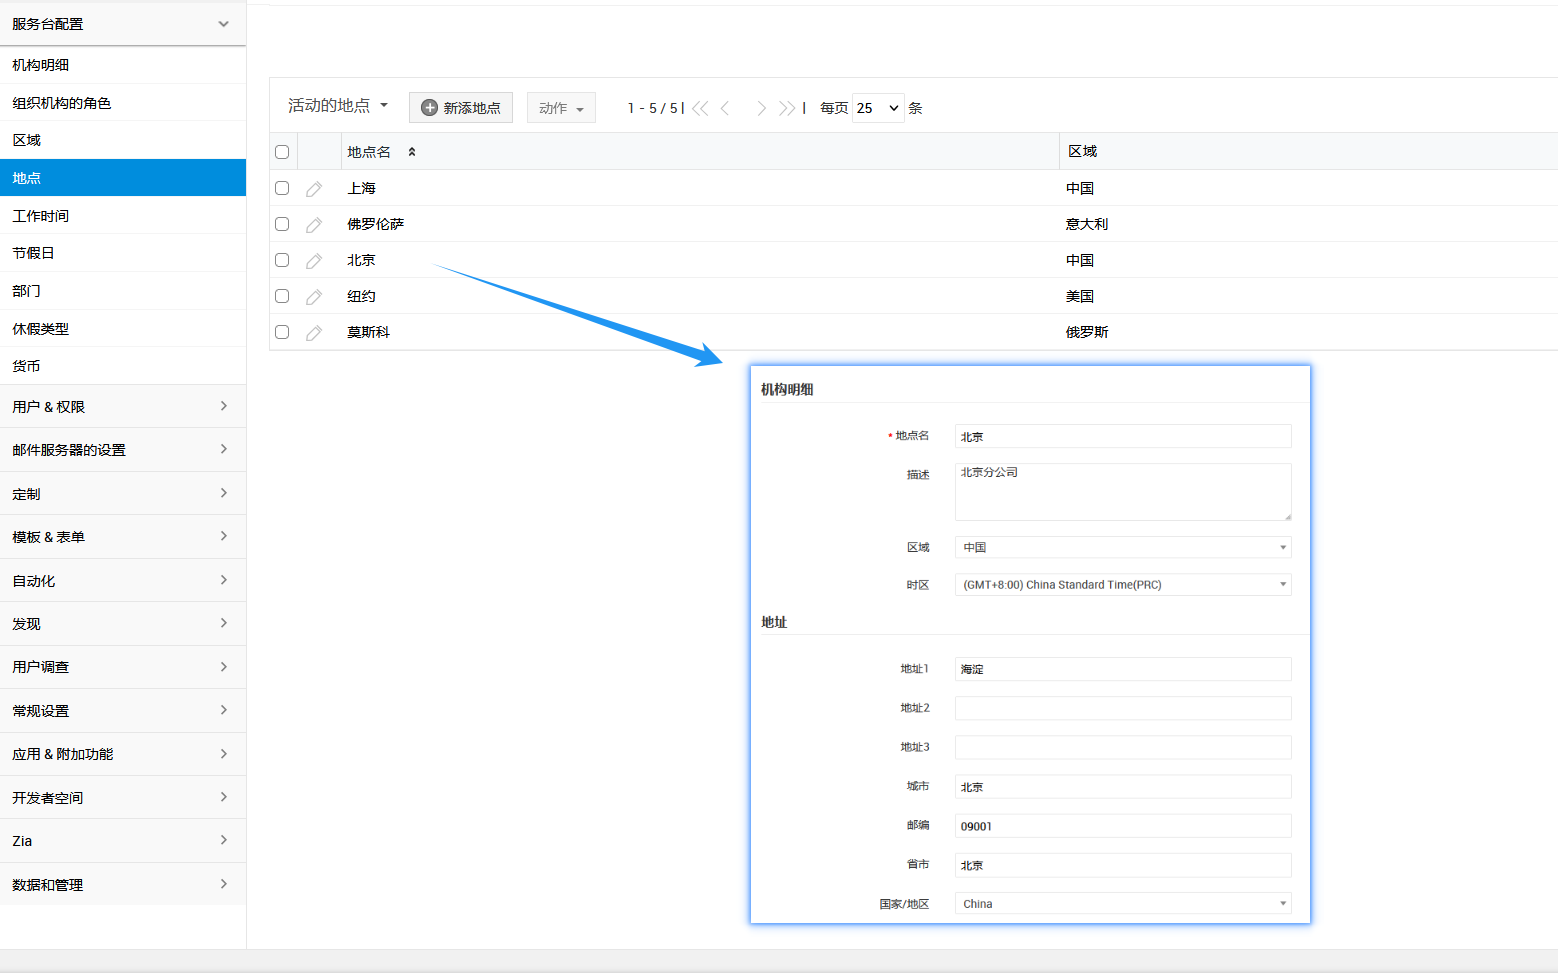Click the 地址1 input field
The width and height of the screenshot is (1558, 973).
click(x=1122, y=668)
